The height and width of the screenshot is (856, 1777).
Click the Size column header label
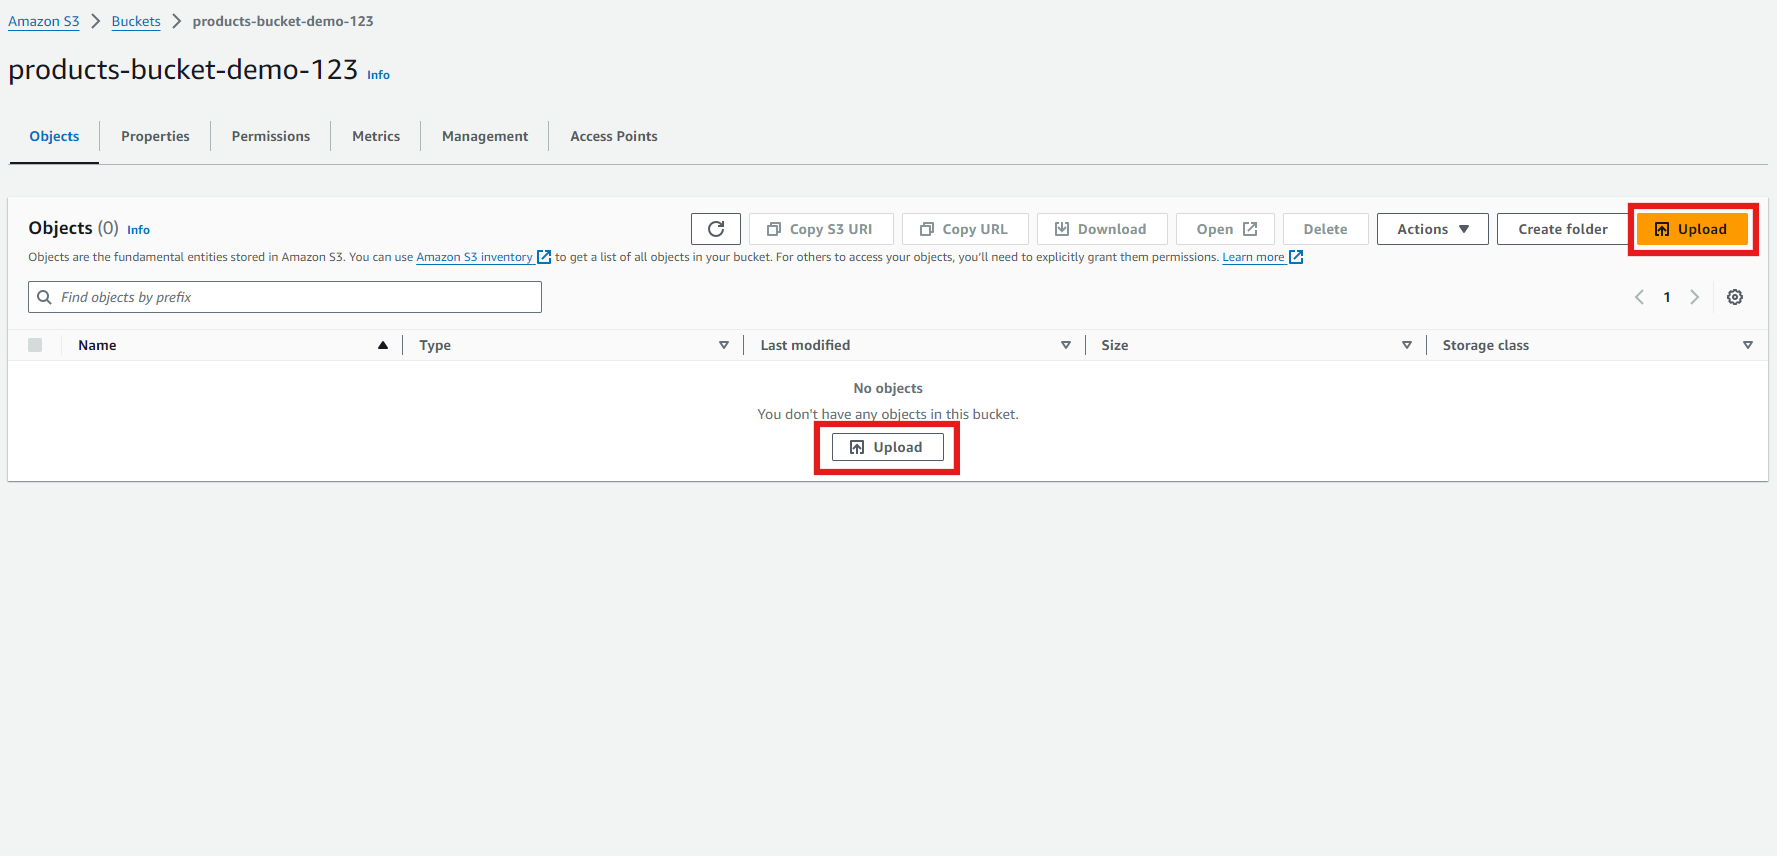[x=1114, y=345]
